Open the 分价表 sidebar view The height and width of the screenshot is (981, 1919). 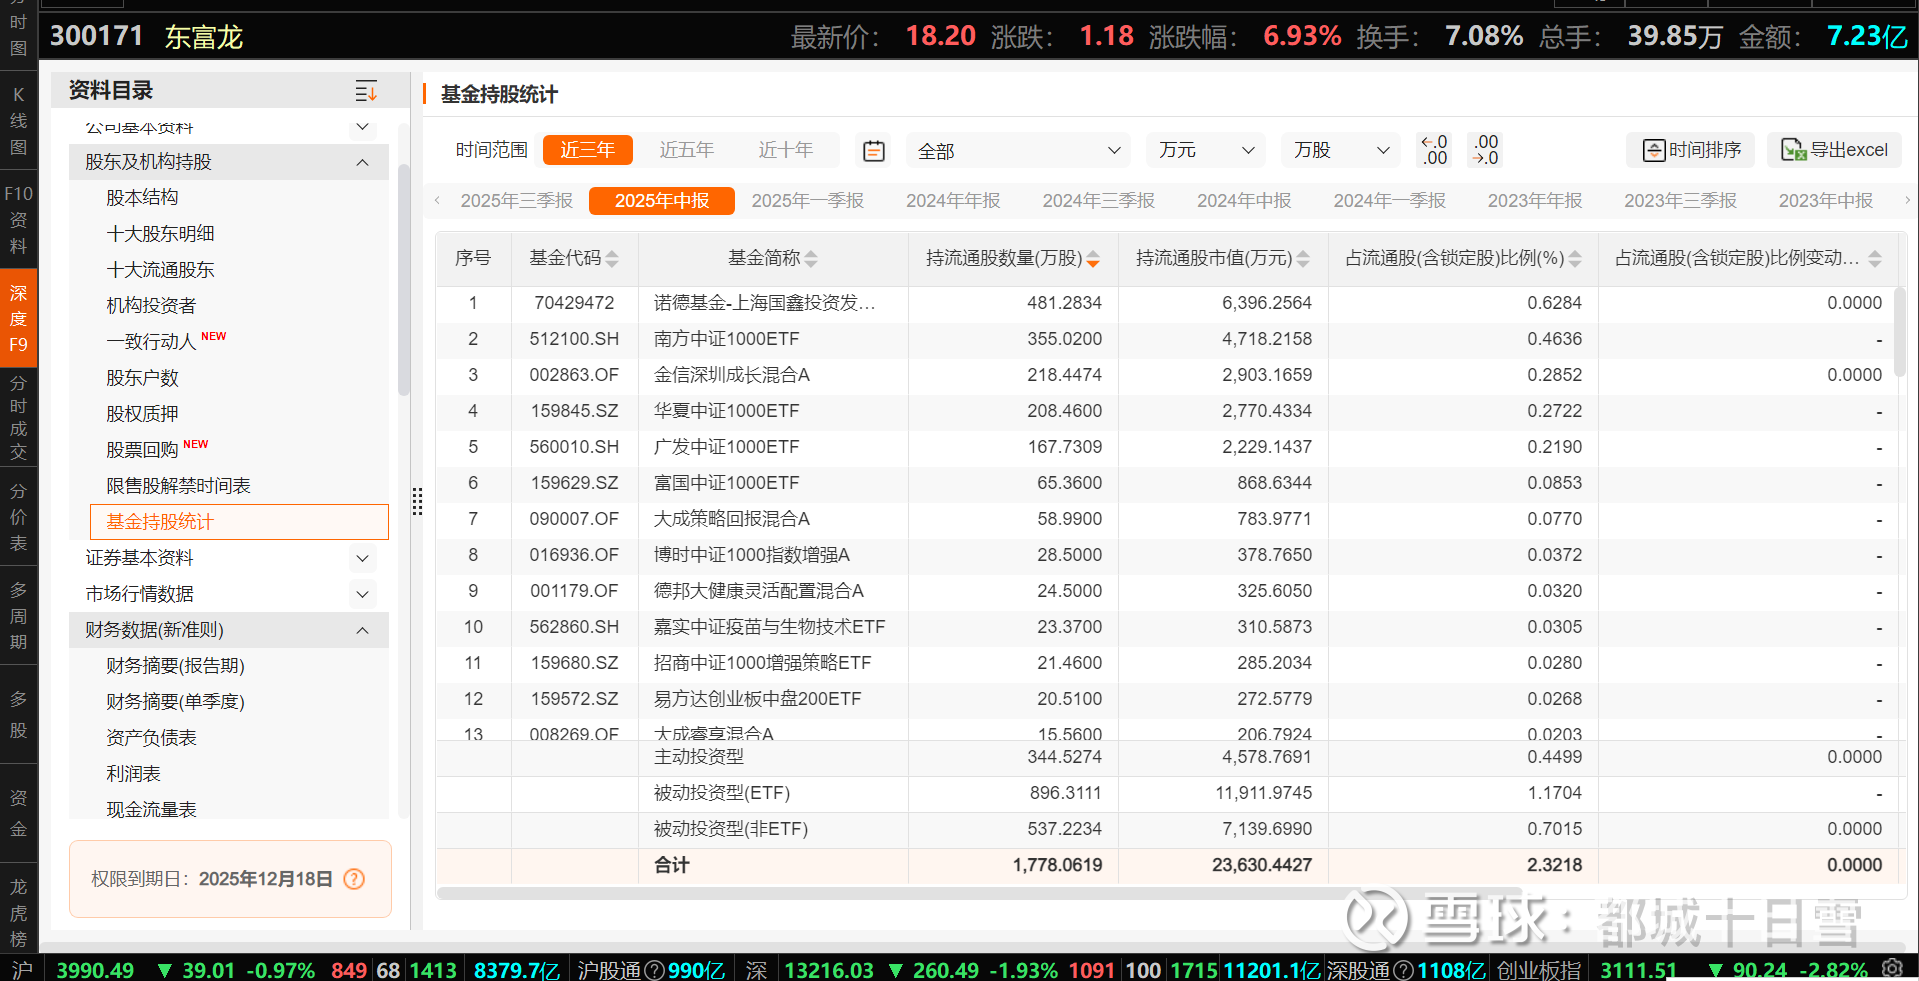click(x=18, y=517)
